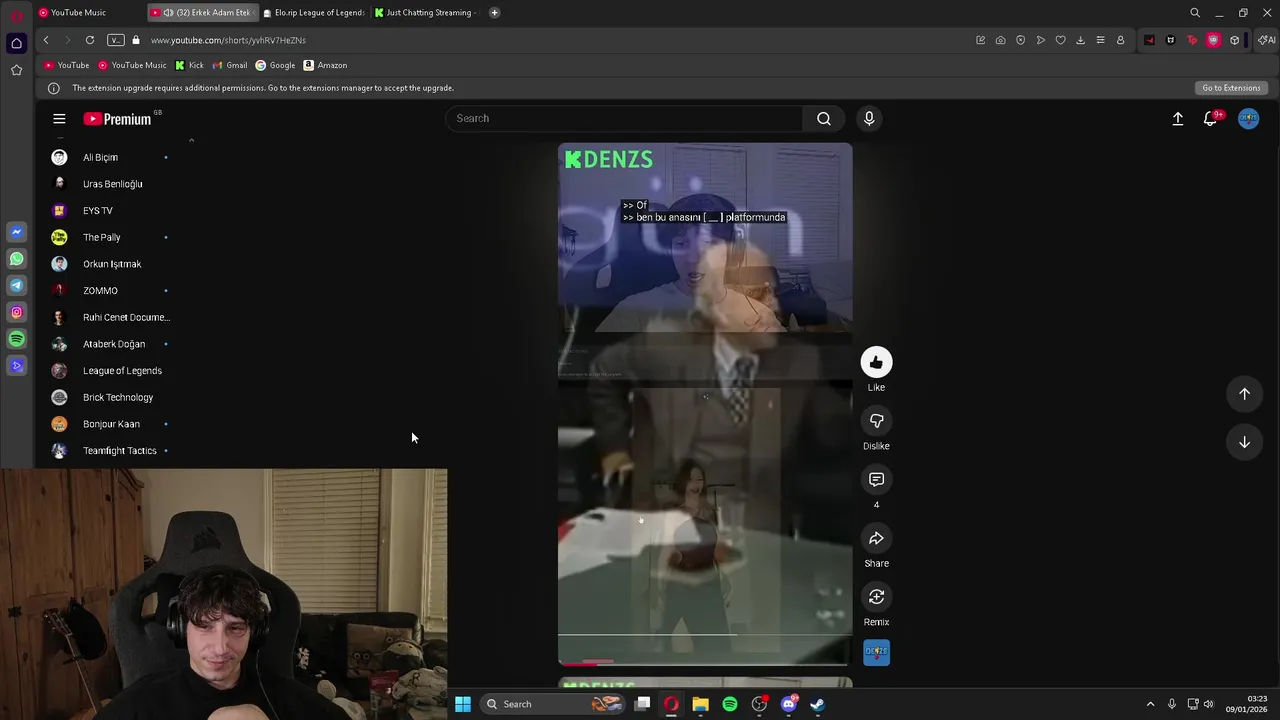Screen dimensions: 1280x720
Task: Open the Windows Start menu
Action: (x=462, y=704)
